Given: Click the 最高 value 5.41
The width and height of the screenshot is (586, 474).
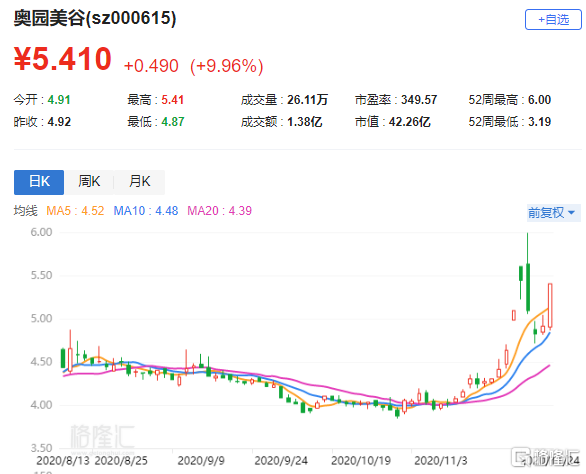Looking at the screenshot, I should click(x=173, y=100).
